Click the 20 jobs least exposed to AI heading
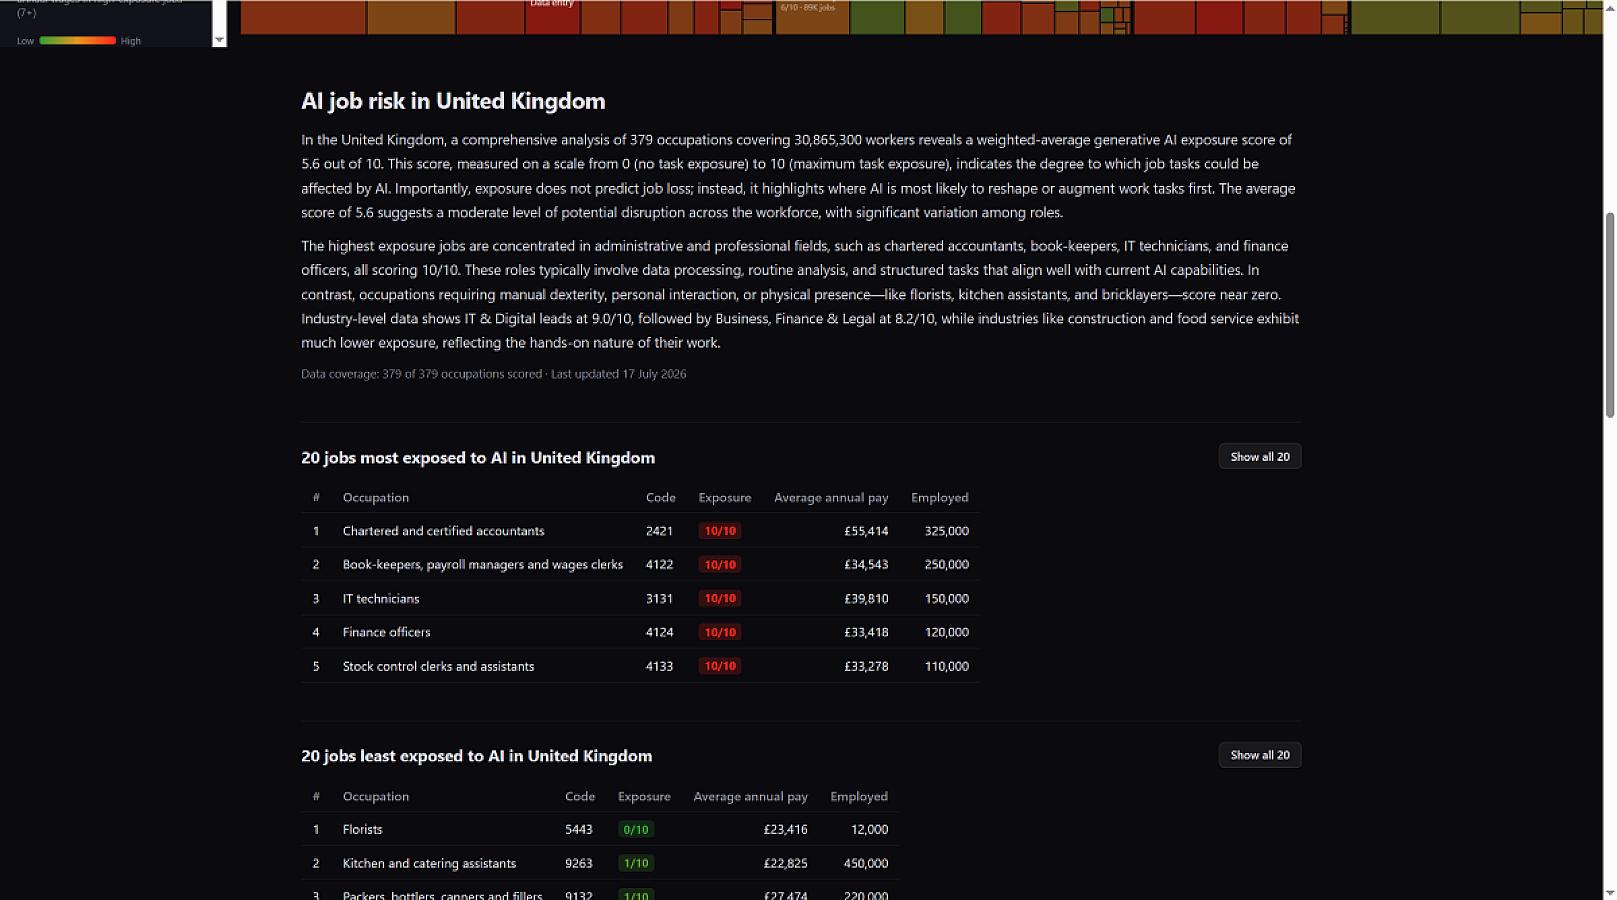The width and height of the screenshot is (1617, 900). [476, 756]
